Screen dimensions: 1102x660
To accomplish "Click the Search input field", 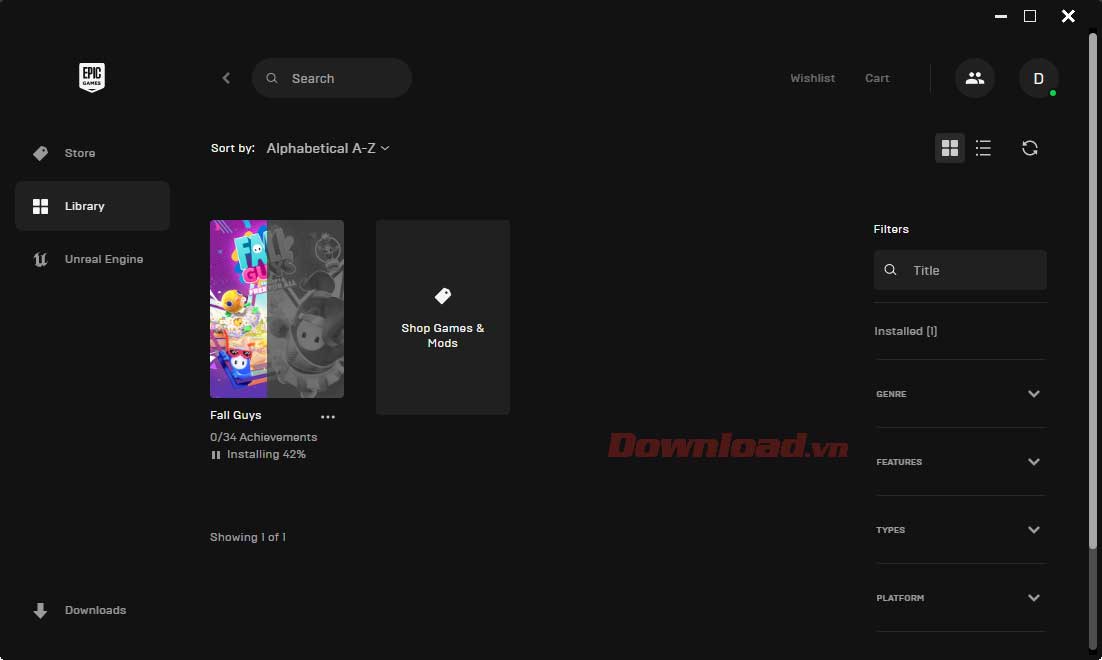I will pos(332,78).
